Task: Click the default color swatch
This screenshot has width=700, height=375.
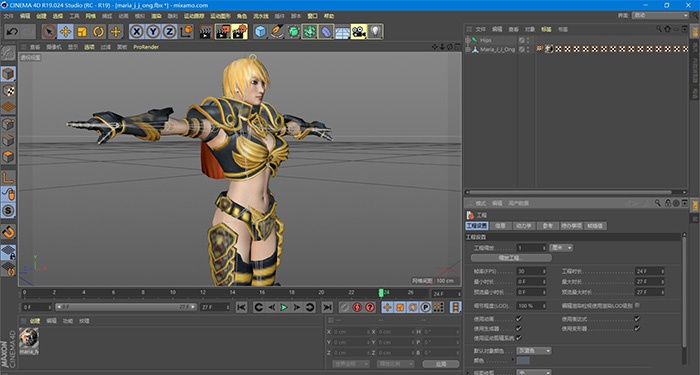Action: point(523,361)
